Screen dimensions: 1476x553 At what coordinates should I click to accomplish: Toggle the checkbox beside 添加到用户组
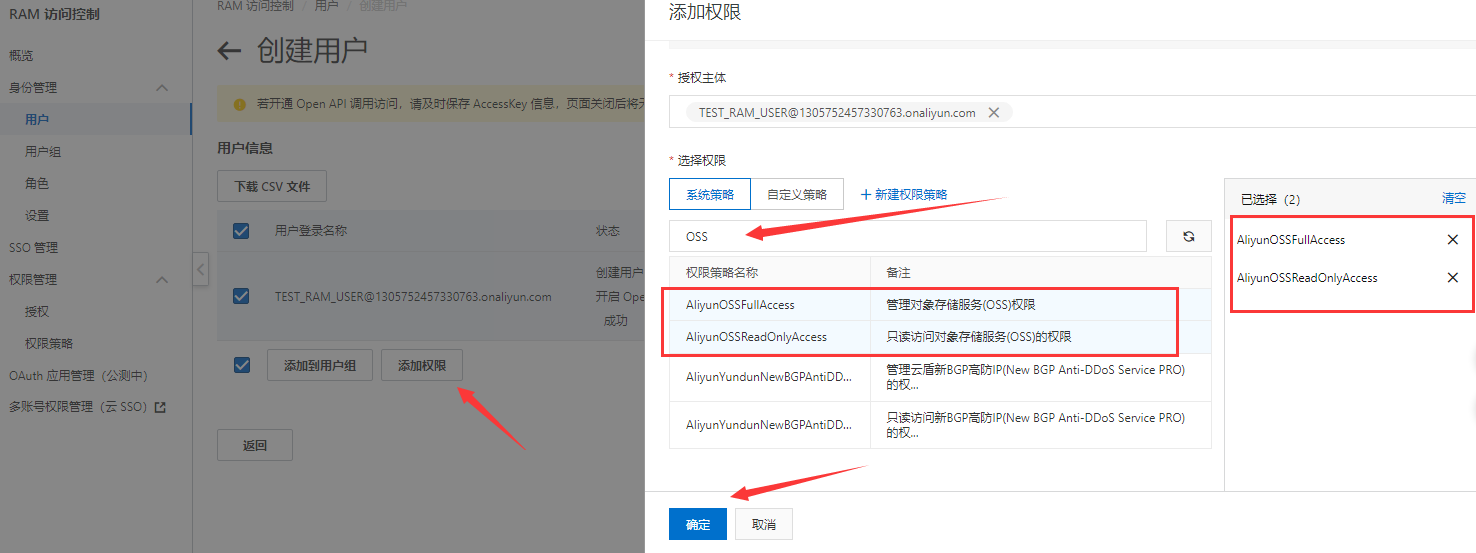(241, 365)
